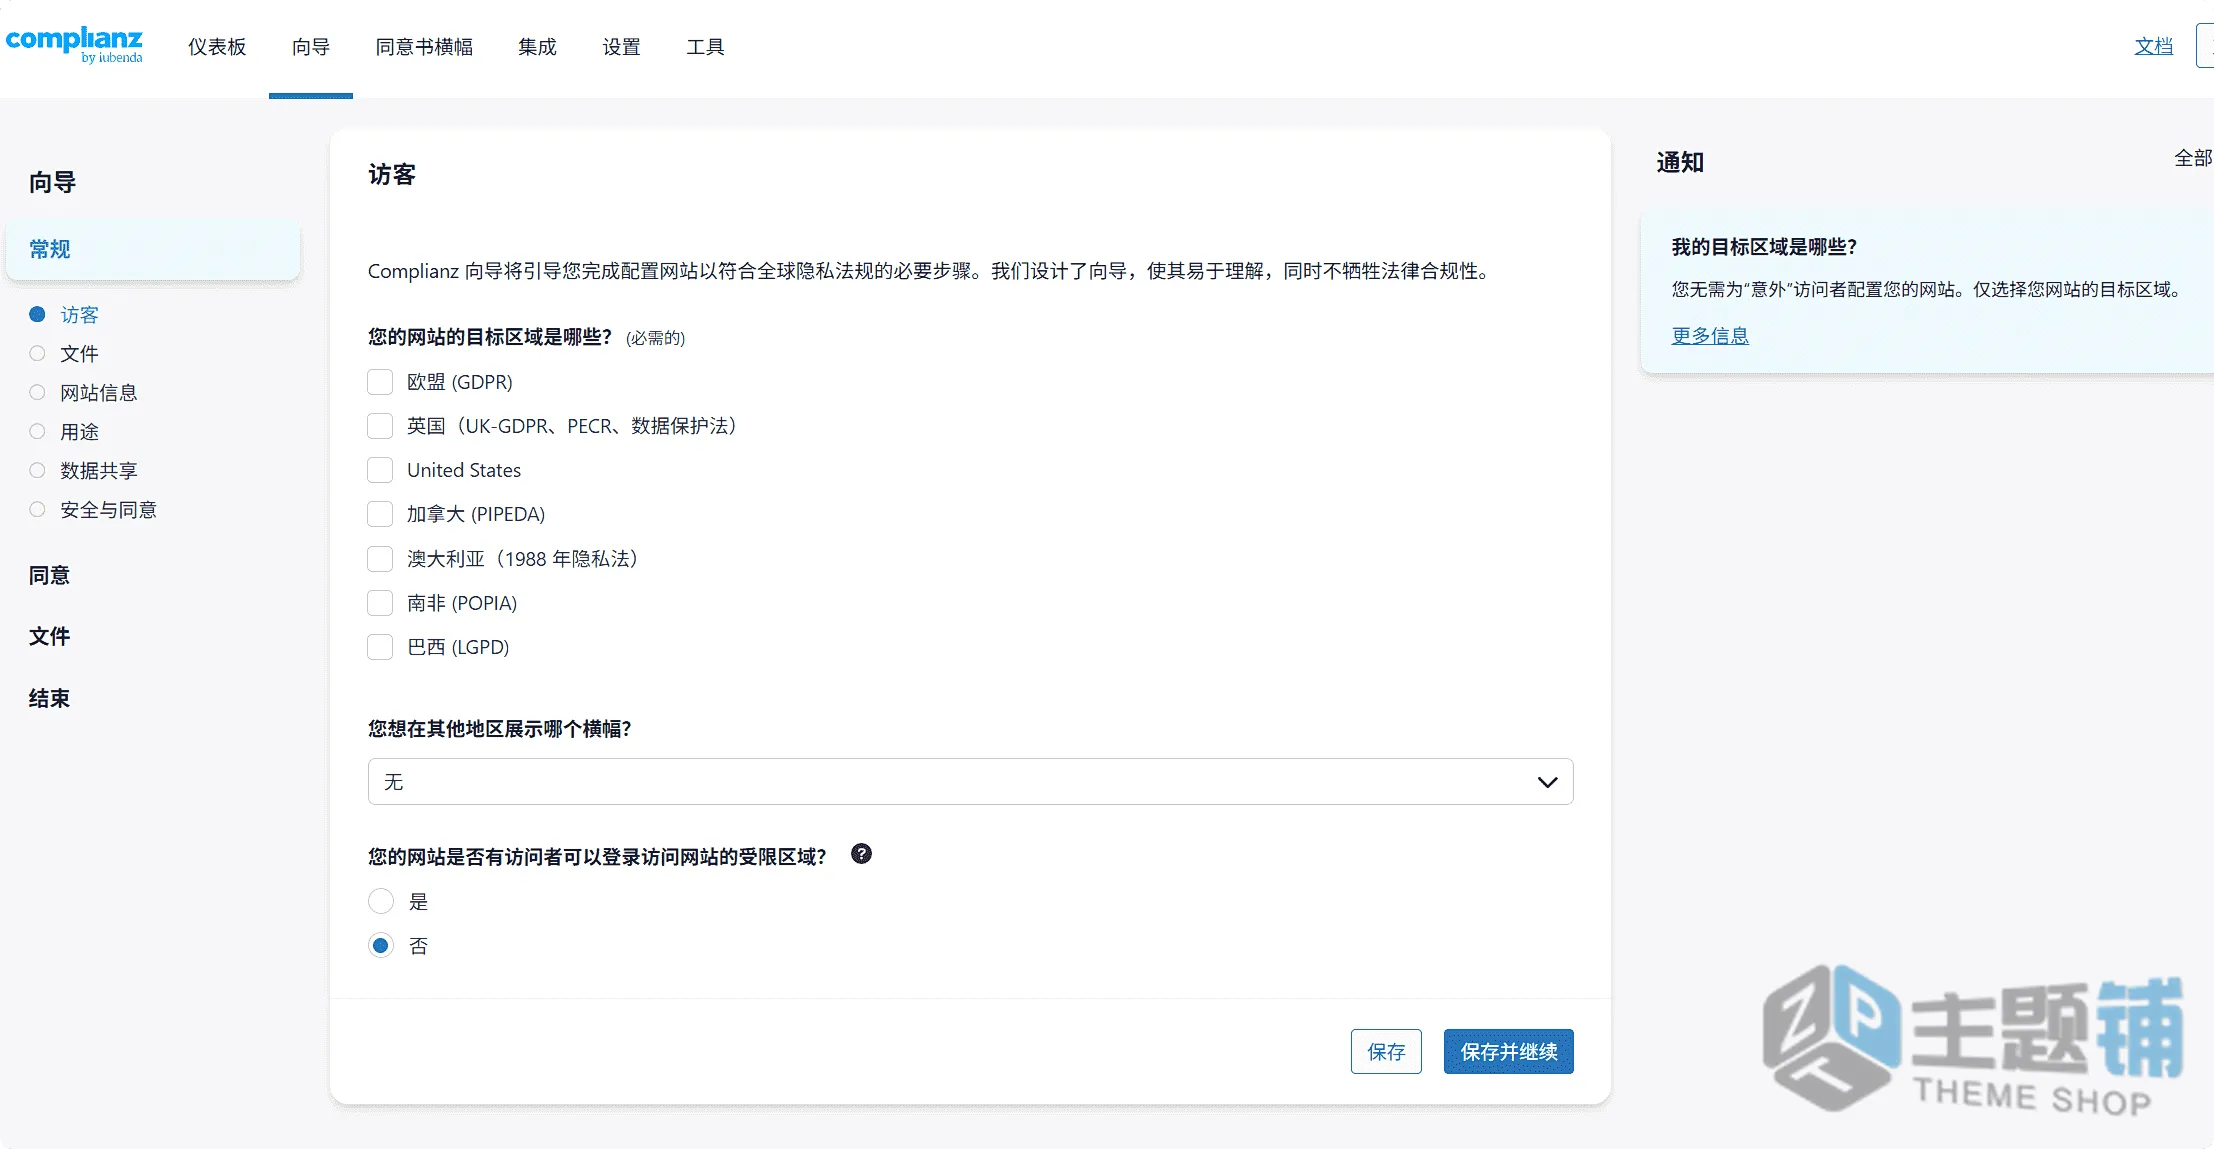Click the 访客 page heading
2214x1149 pixels.
click(392, 175)
